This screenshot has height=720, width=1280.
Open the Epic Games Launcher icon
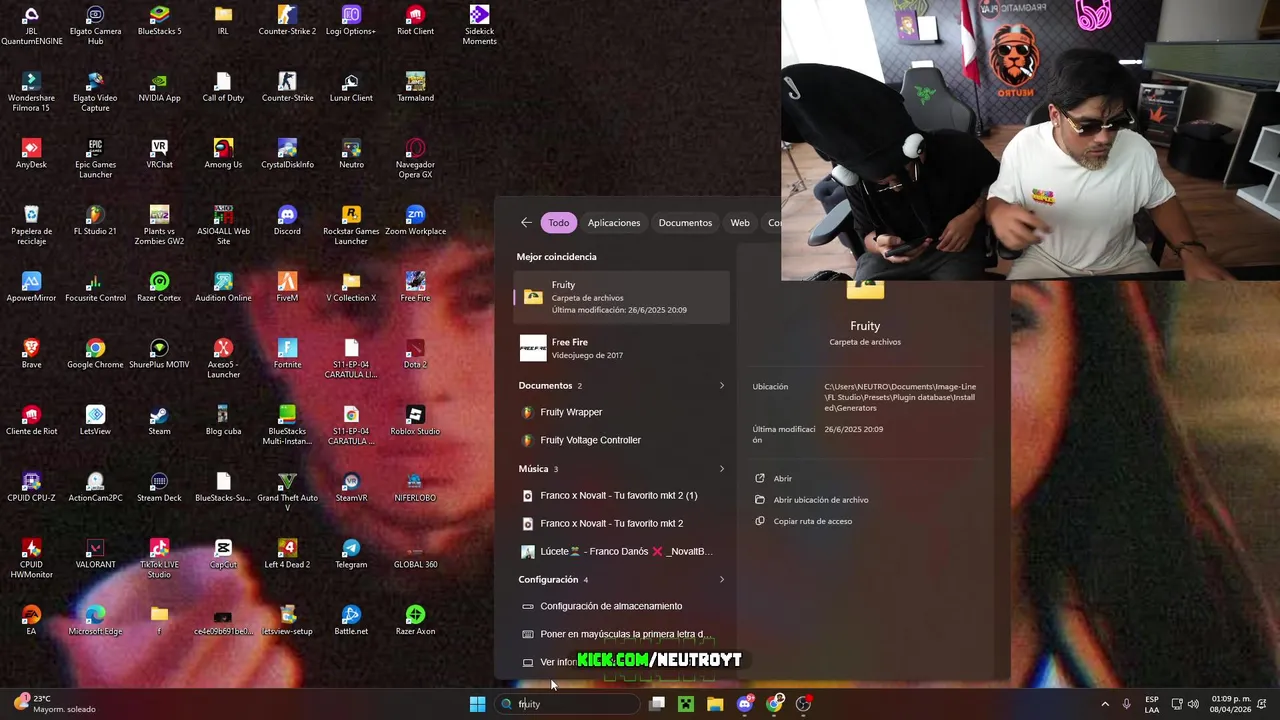click(x=95, y=159)
